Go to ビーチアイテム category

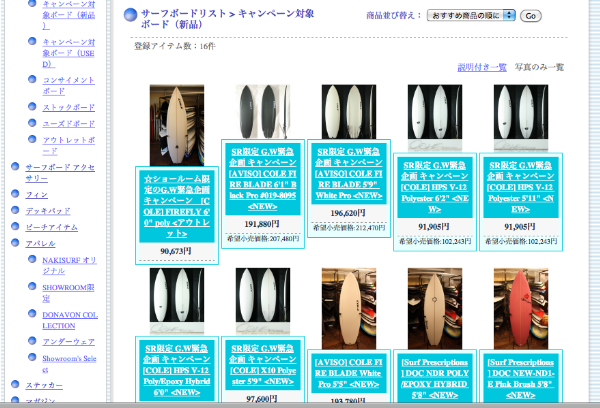(x=51, y=227)
